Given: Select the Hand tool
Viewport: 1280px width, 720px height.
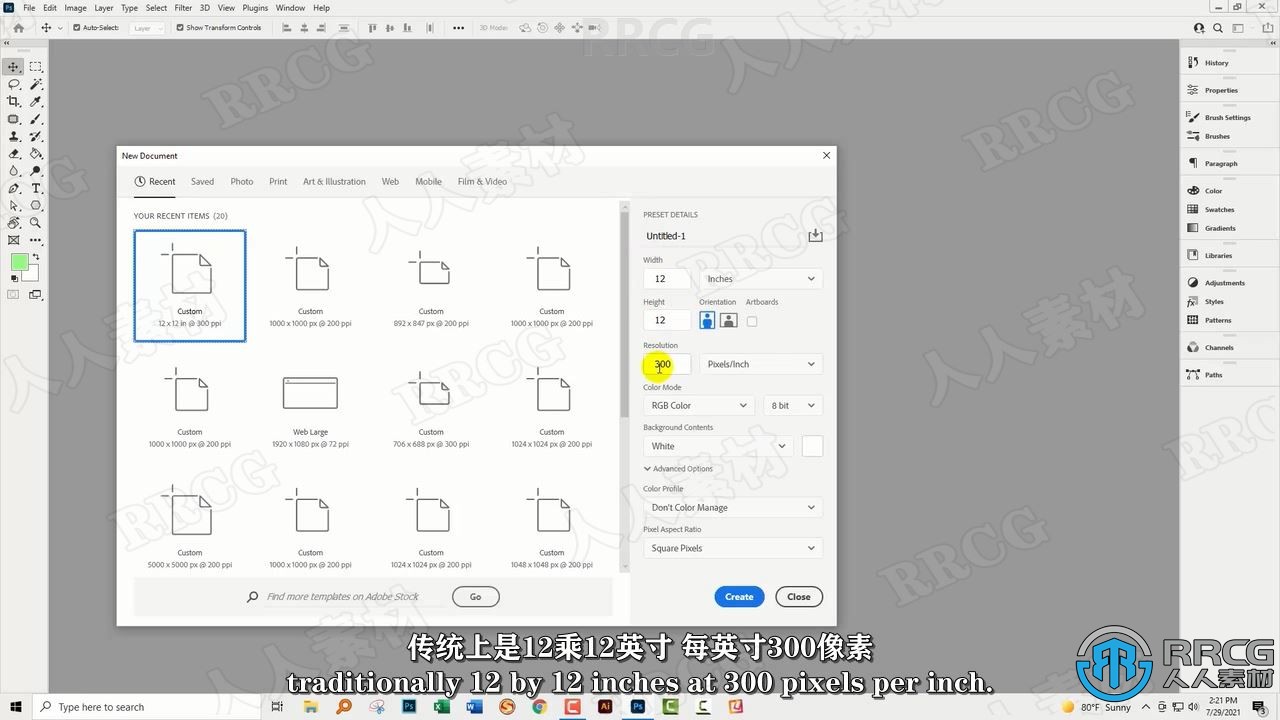Looking at the screenshot, I should coord(14,223).
